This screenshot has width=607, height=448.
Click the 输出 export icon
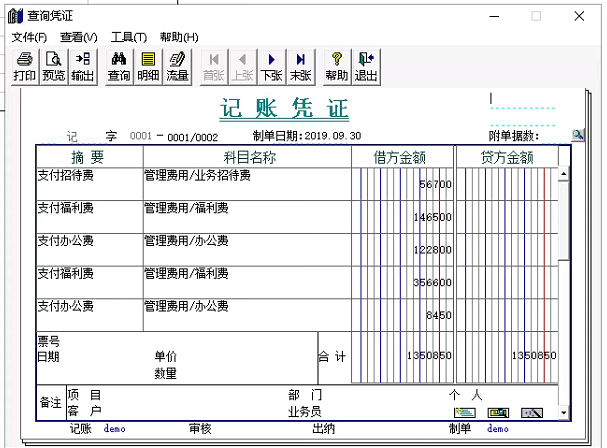coord(82,67)
